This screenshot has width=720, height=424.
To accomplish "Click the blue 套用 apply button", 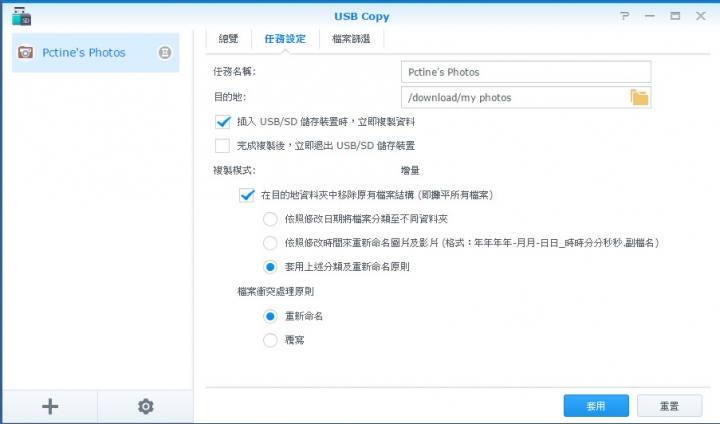I will [596, 406].
